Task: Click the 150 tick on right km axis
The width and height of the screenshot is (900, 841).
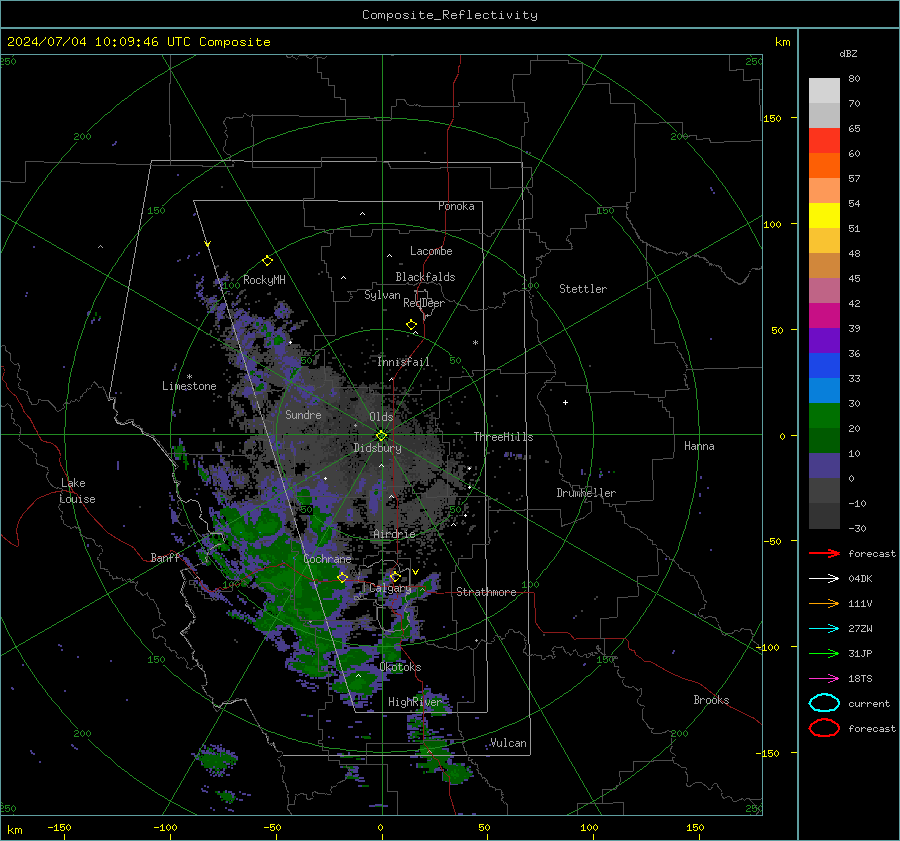Action: click(x=773, y=118)
